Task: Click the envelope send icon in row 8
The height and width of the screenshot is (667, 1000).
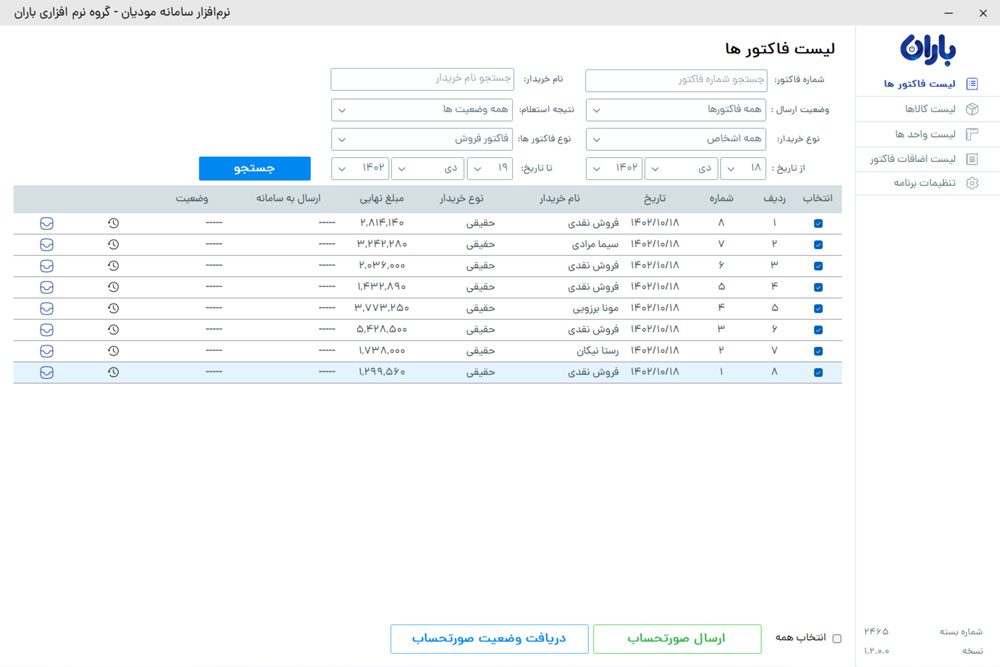Action: (x=47, y=372)
